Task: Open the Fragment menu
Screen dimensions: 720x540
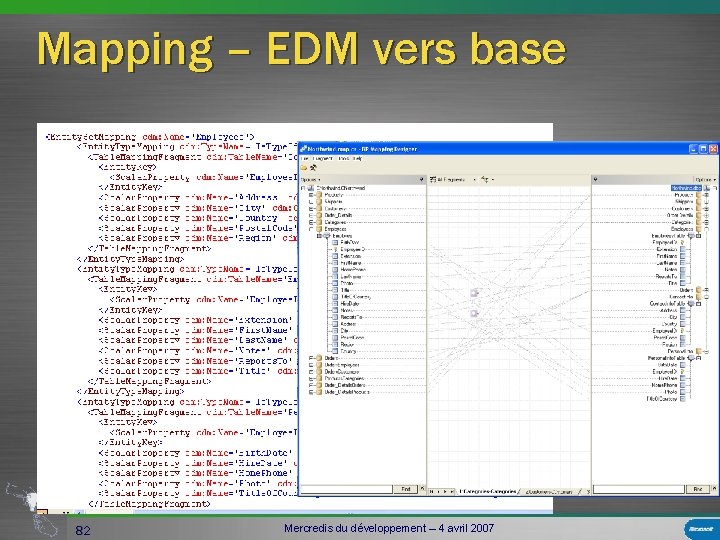Action: pyautogui.click(x=322, y=158)
